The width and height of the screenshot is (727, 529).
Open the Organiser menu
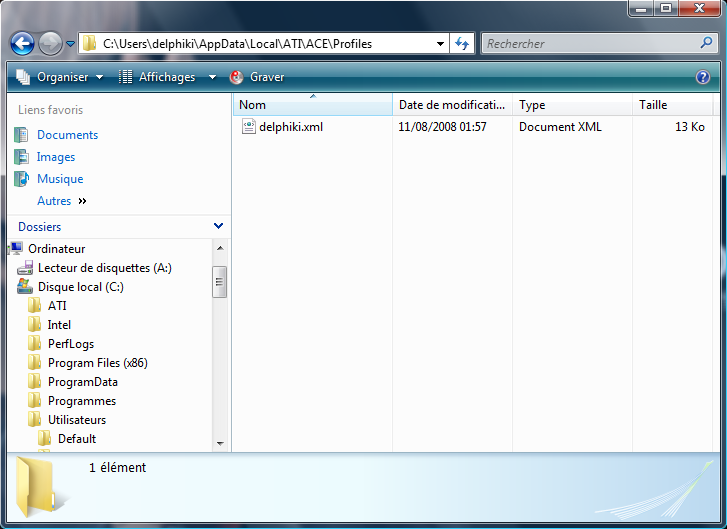pos(60,77)
